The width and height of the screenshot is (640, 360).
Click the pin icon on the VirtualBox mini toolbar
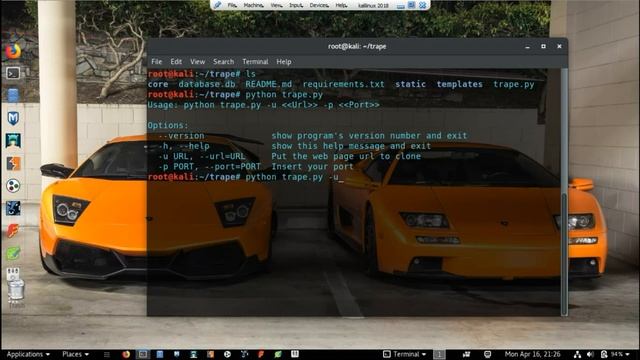click(218, 5)
